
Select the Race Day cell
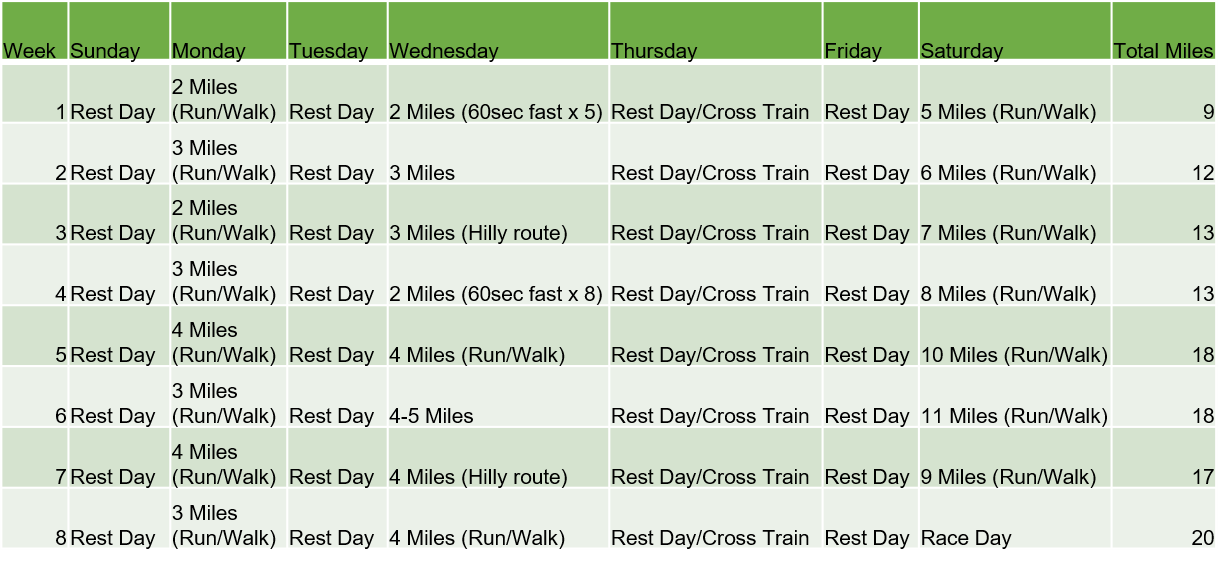[x=966, y=538]
